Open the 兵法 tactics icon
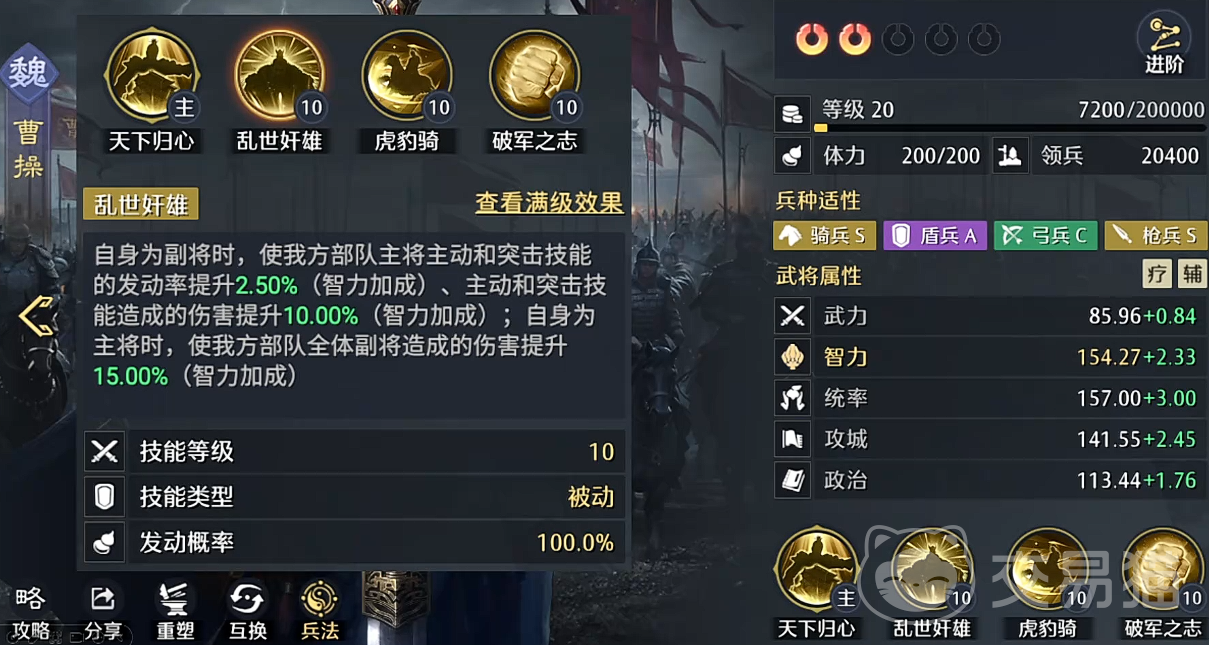The height and width of the screenshot is (645, 1209). 320,611
